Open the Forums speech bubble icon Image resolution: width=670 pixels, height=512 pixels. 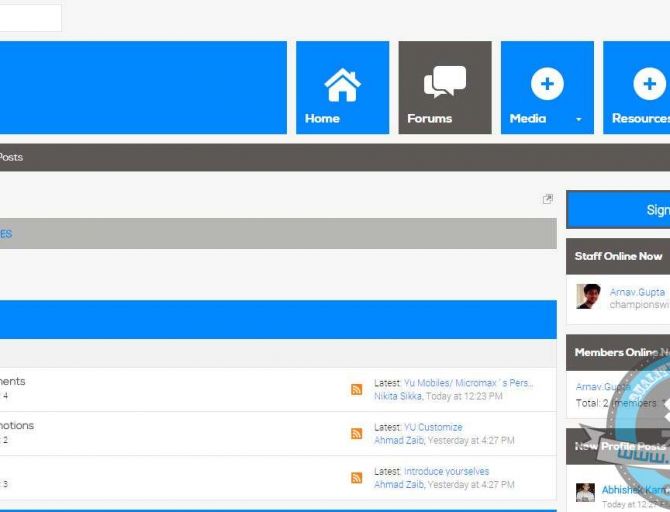coord(444,82)
